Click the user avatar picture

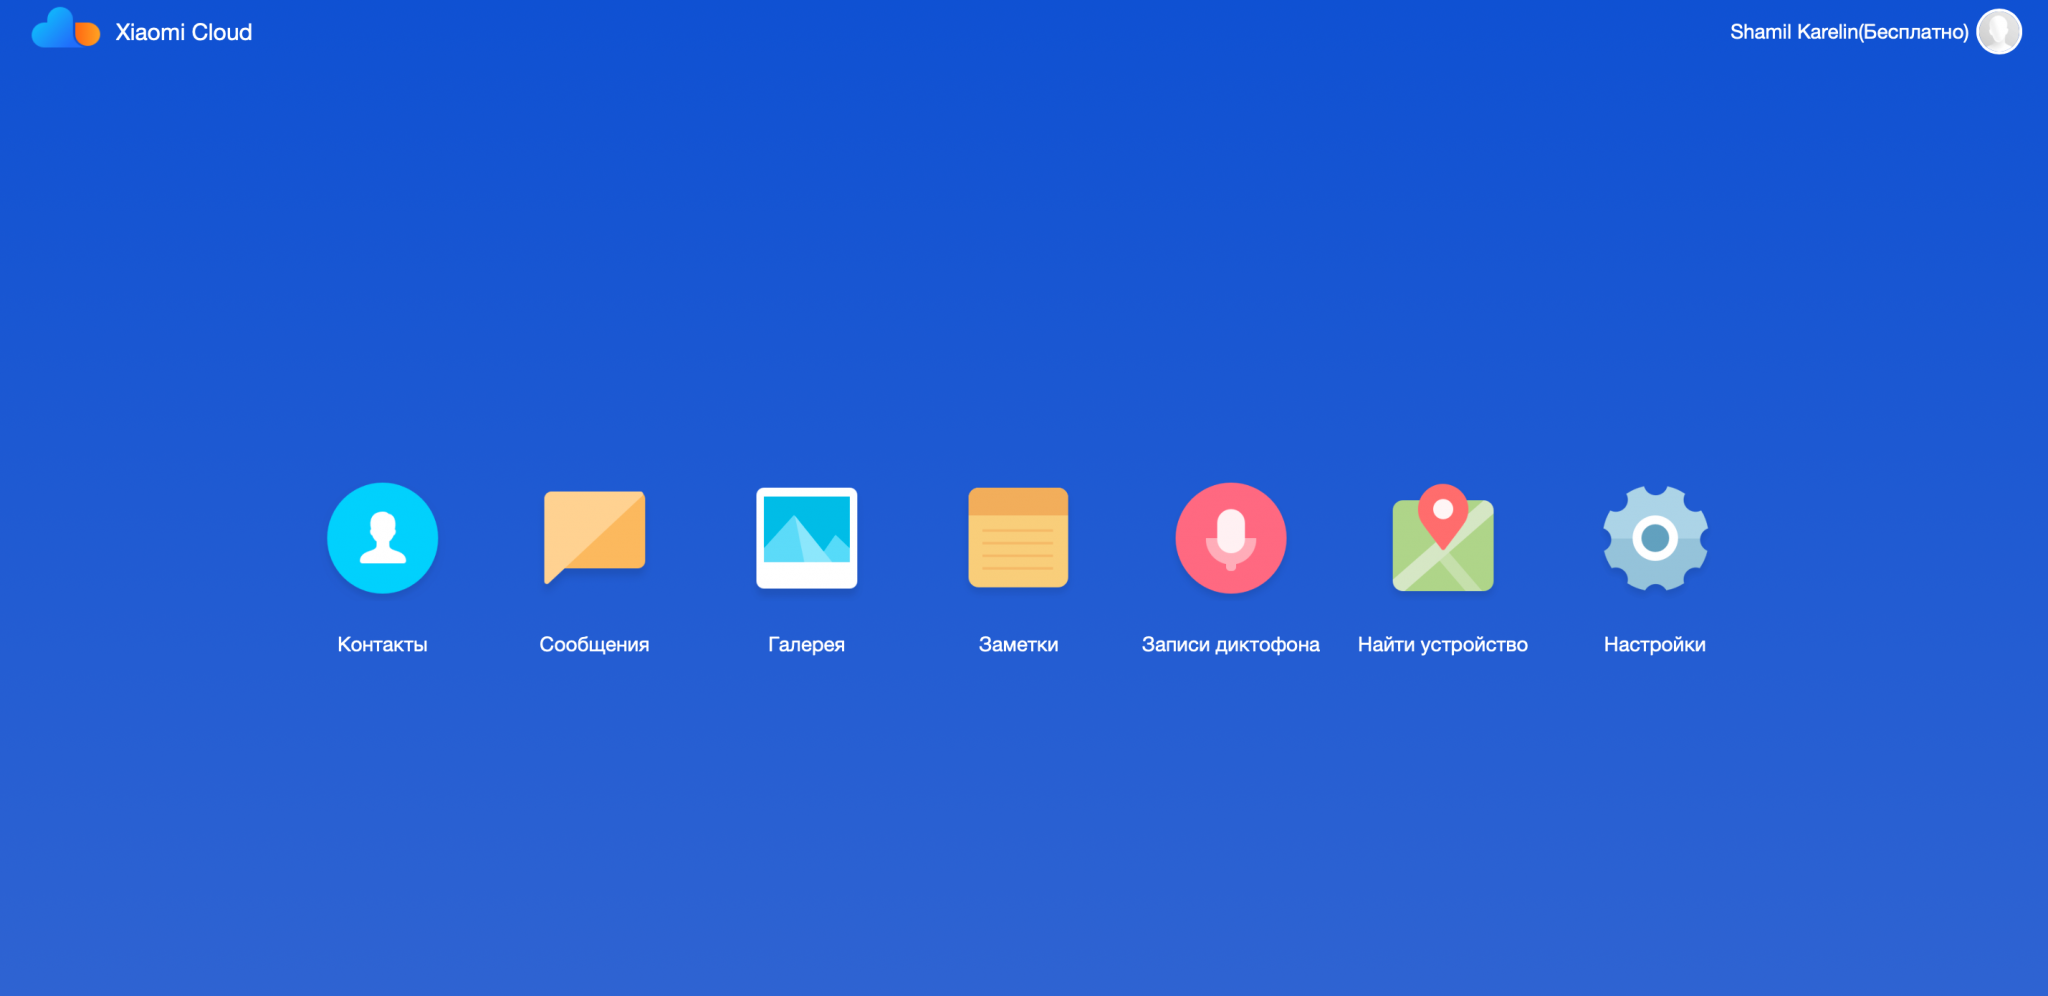pyautogui.click(x=1999, y=32)
